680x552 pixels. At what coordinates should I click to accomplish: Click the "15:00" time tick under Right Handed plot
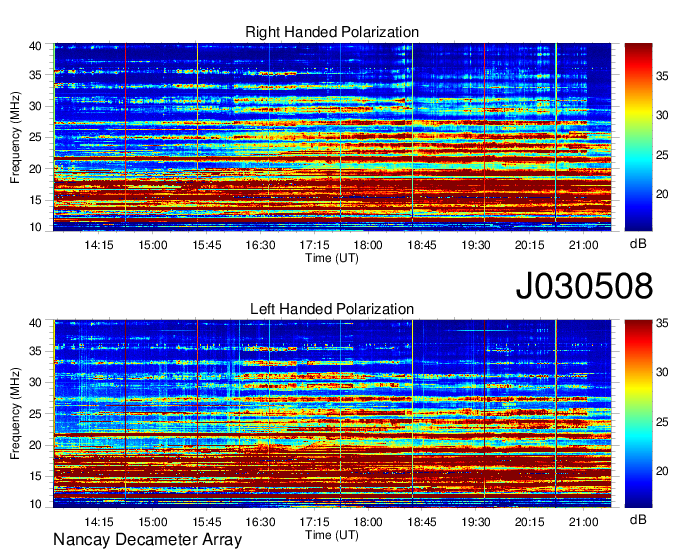pos(153,245)
